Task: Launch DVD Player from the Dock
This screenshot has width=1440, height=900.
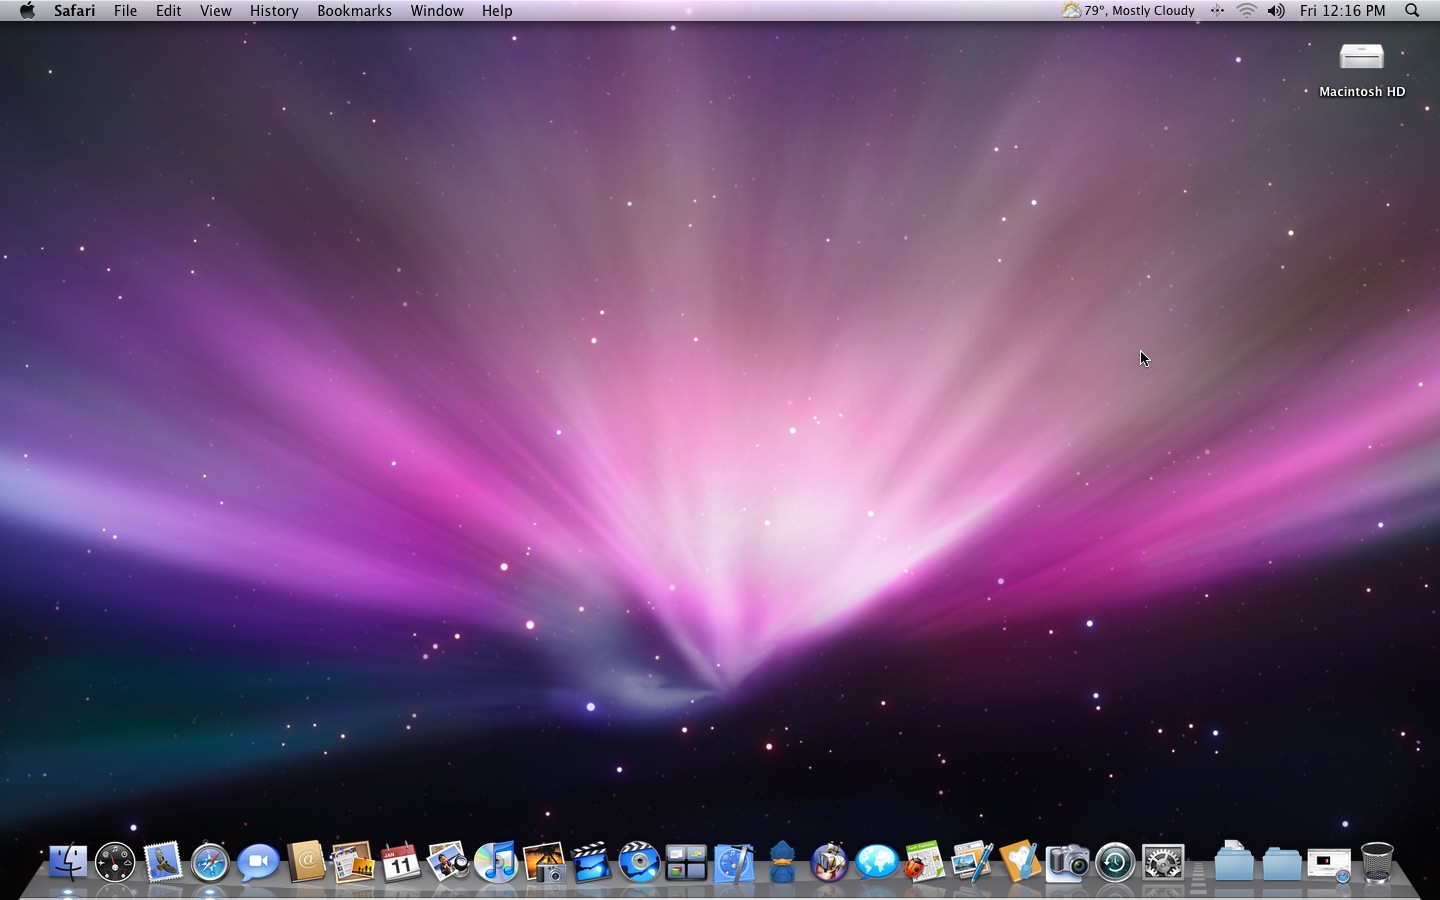Action: [x=639, y=862]
